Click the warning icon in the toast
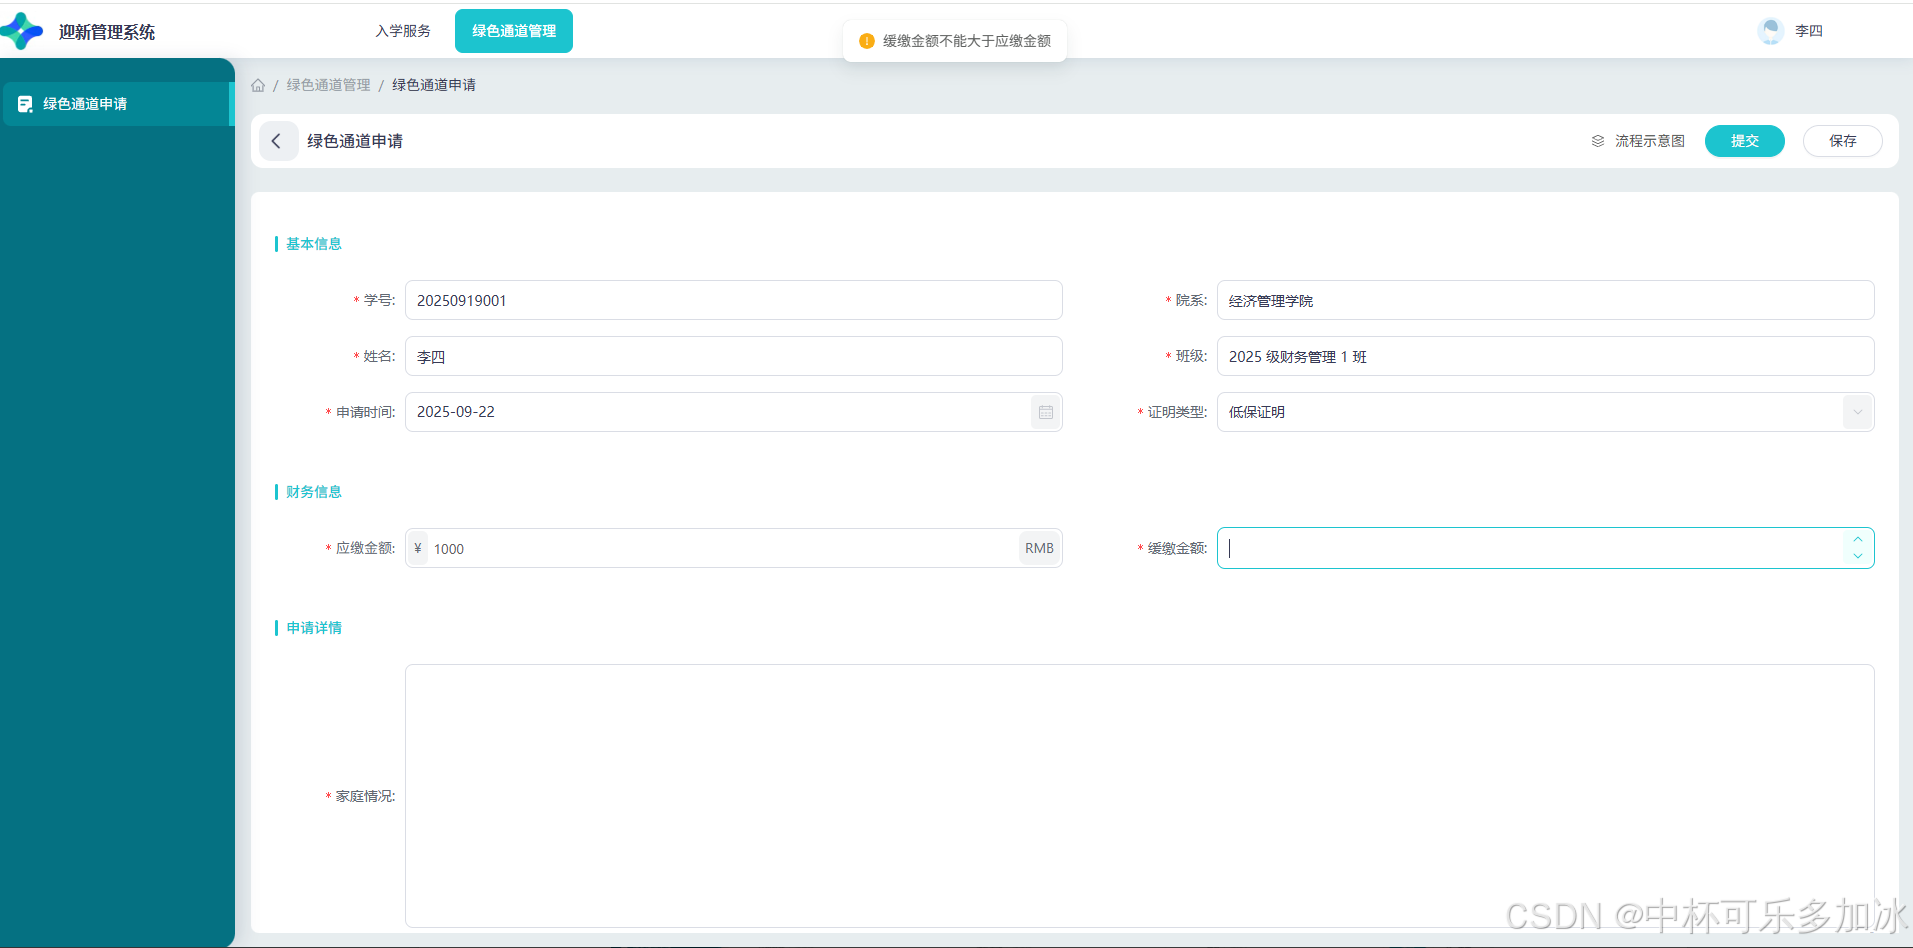 click(867, 41)
